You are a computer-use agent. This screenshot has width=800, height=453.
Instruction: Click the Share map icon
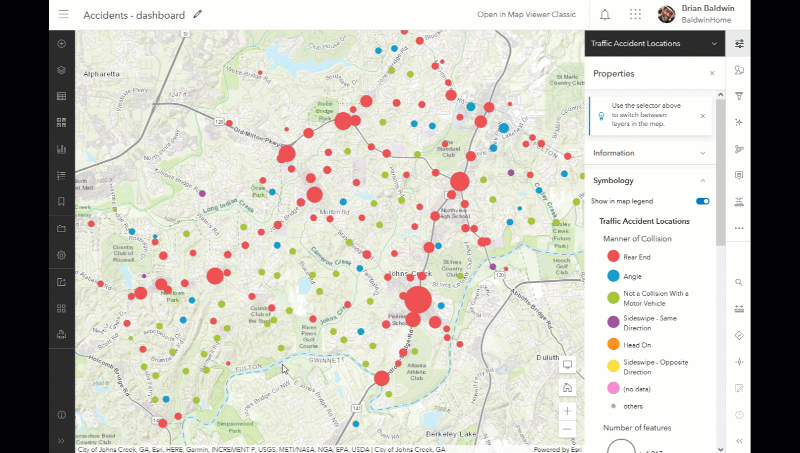click(x=62, y=282)
